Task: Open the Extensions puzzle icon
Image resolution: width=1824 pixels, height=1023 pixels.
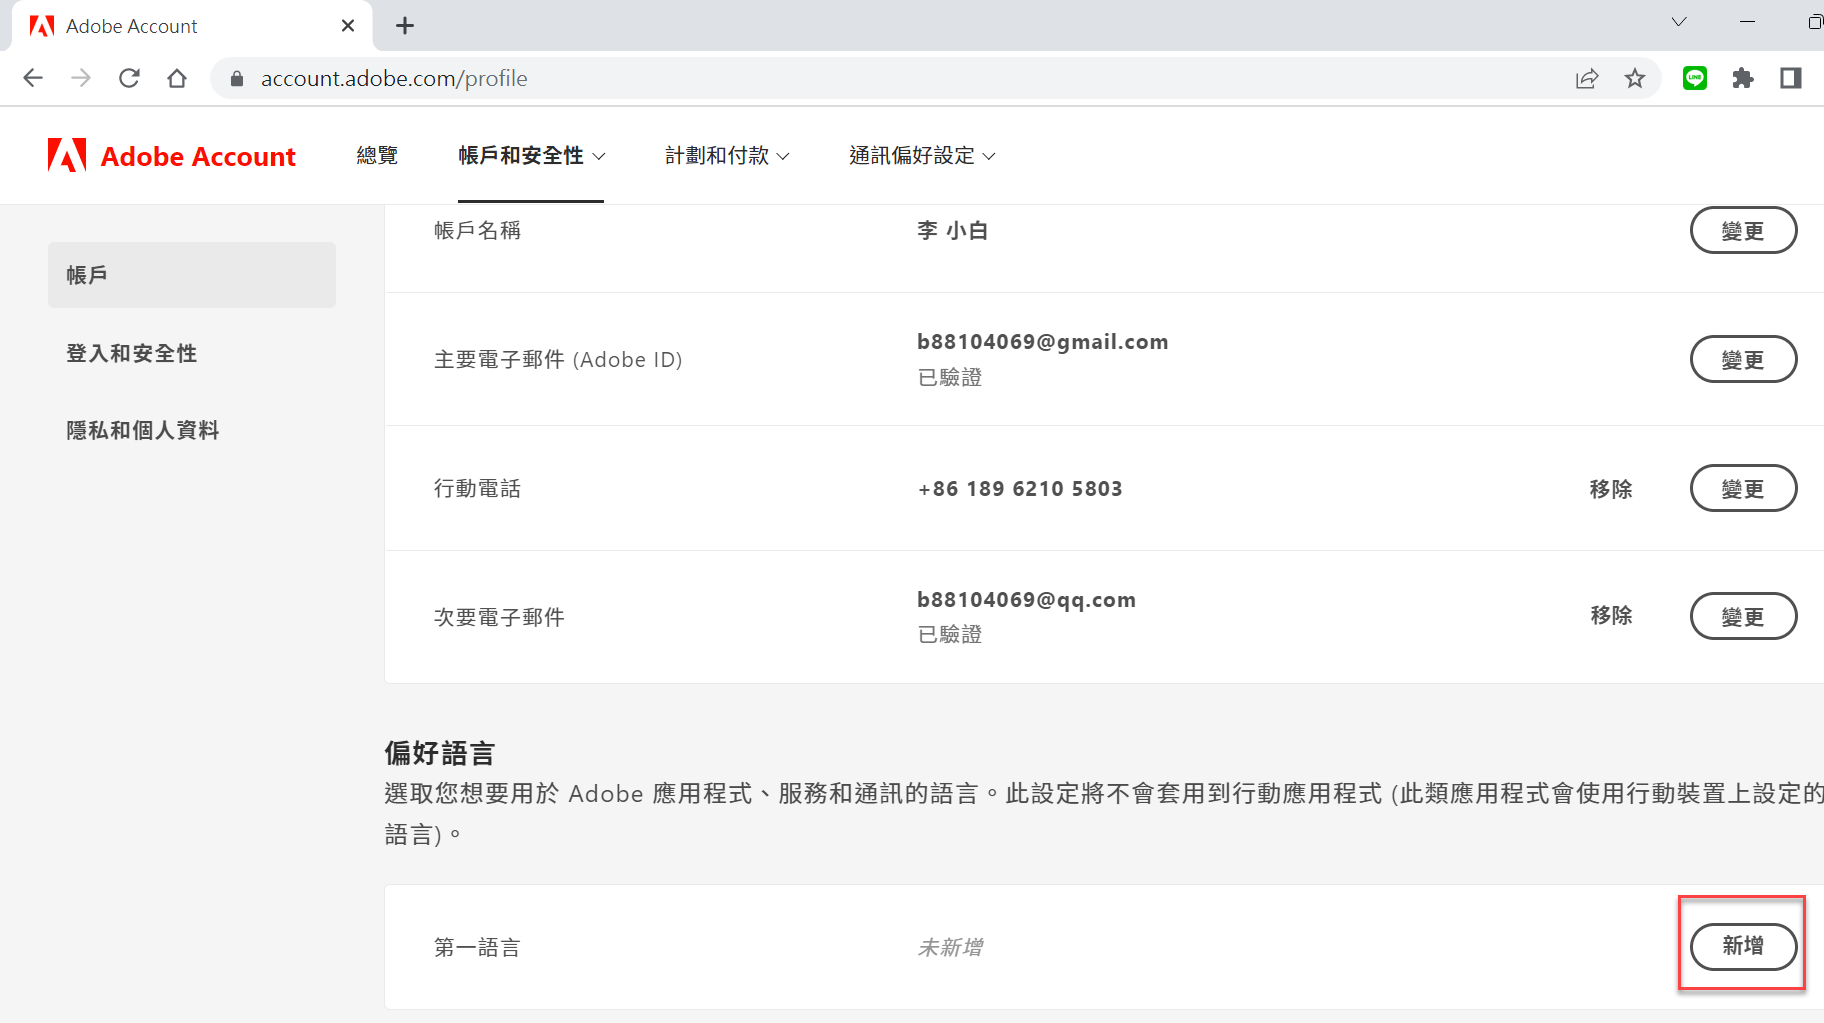Action: pyautogui.click(x=1743, y=78)
